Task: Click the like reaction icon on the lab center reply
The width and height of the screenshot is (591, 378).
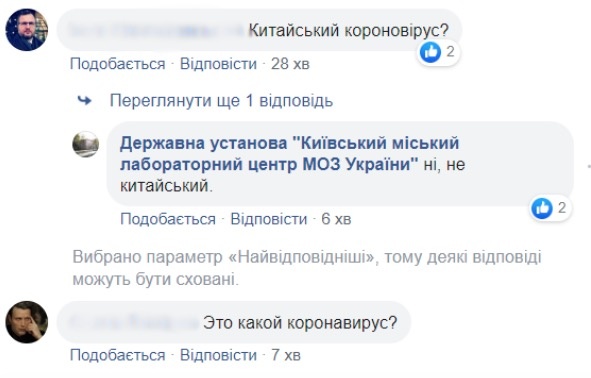Action: (x=542, y=208)
